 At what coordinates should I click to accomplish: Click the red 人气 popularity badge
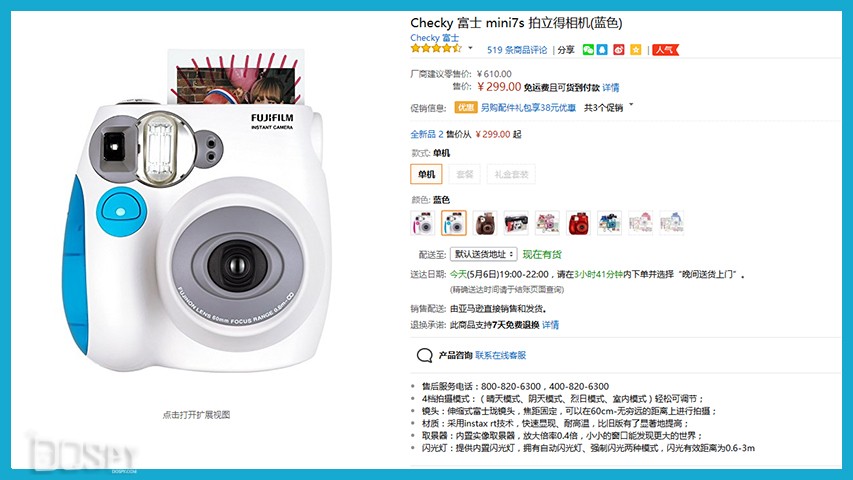665,50
